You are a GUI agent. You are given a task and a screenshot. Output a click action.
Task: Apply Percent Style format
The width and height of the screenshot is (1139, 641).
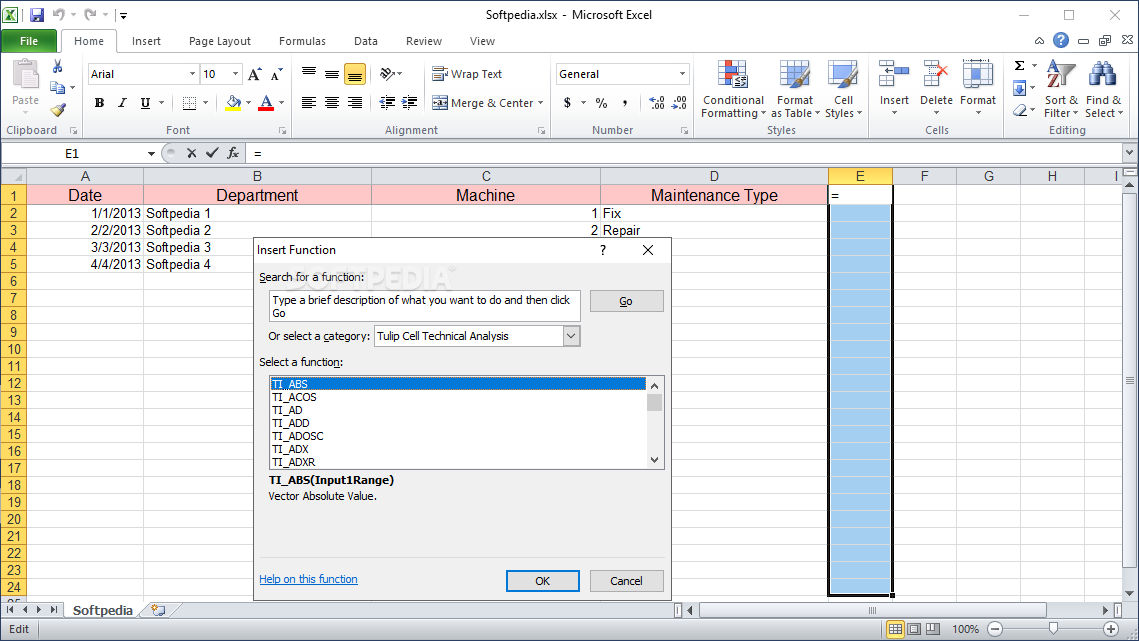click(x=601, y=103)
